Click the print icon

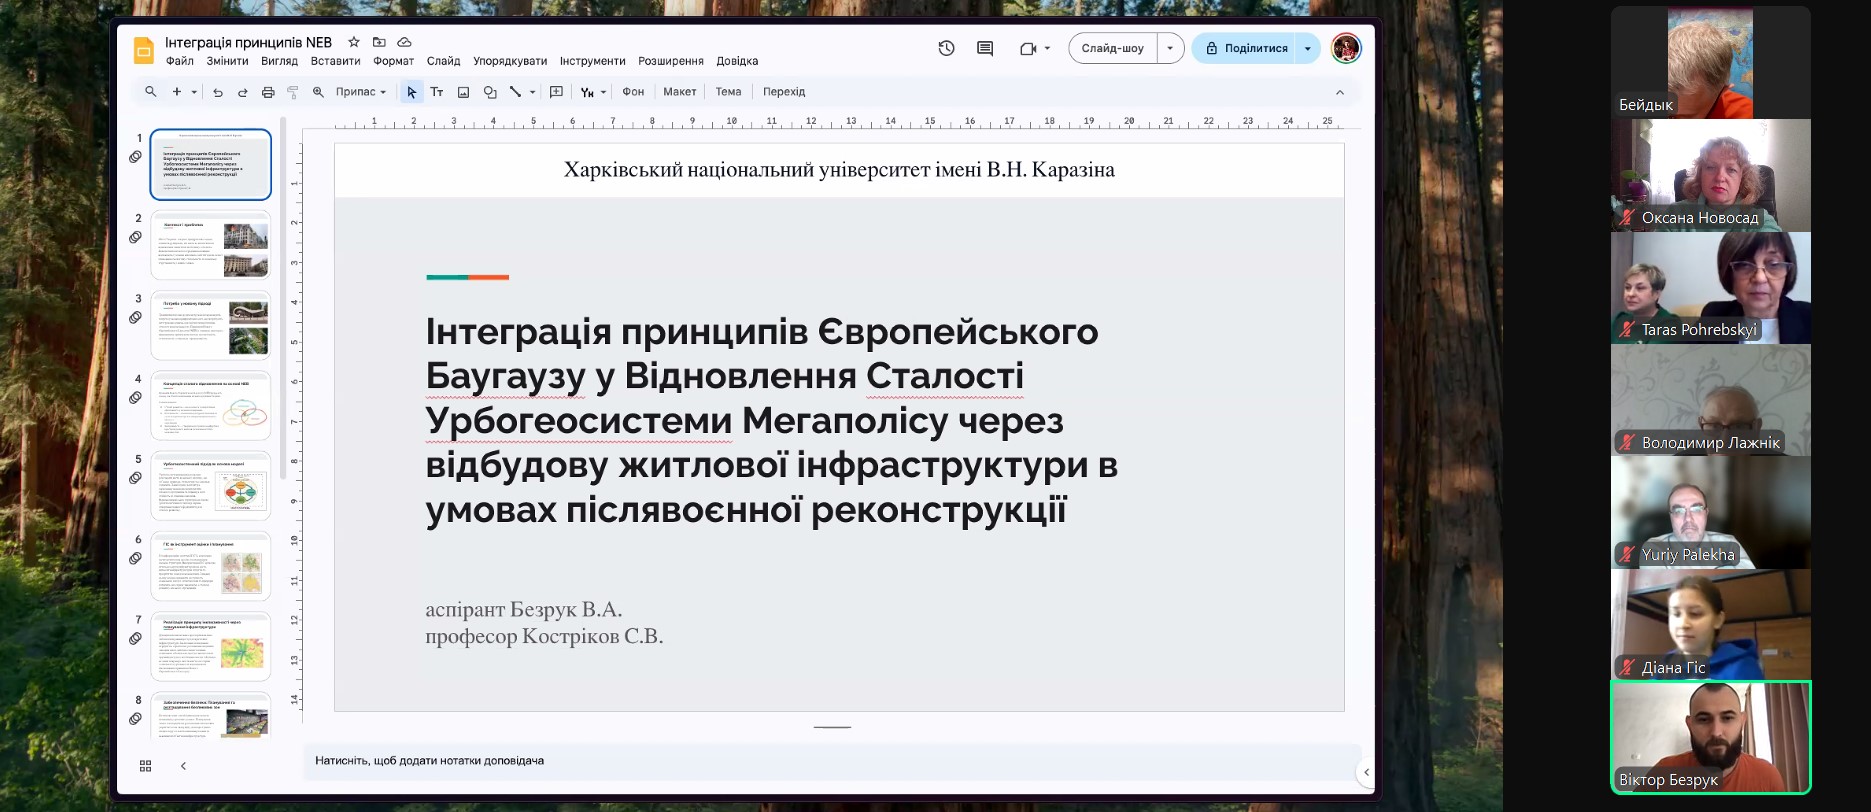268,92
